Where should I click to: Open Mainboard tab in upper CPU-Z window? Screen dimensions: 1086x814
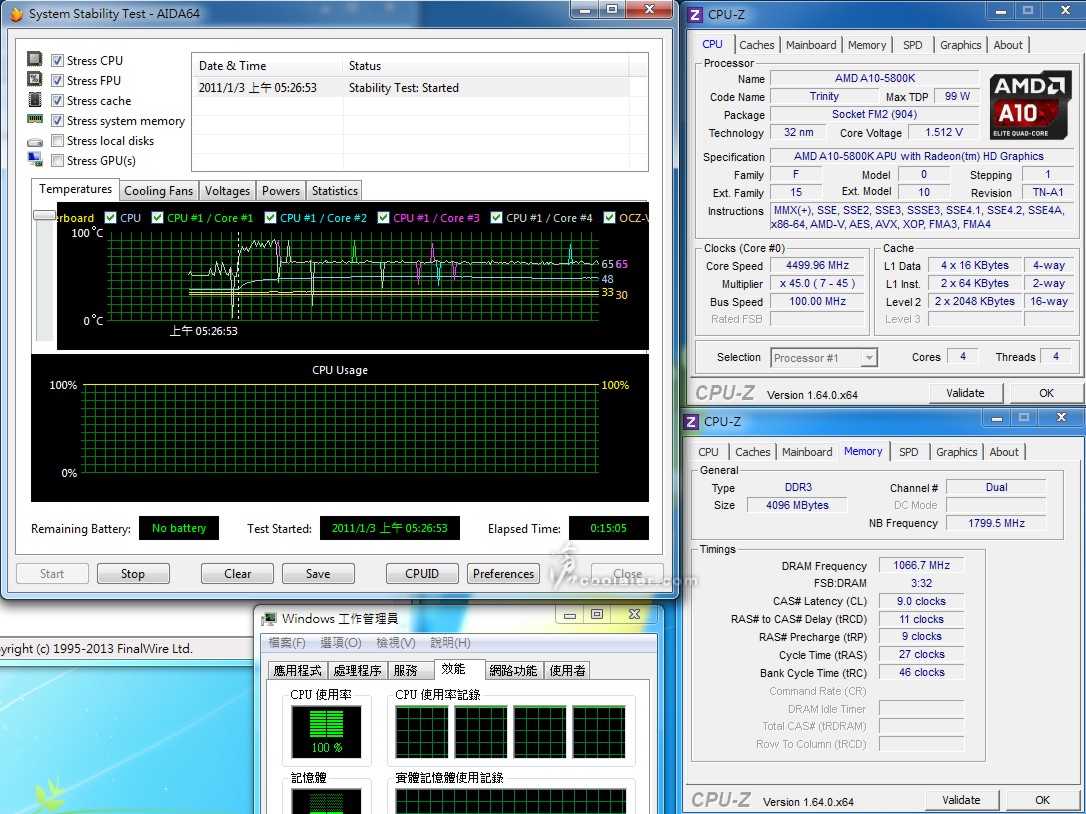(811, 45)
